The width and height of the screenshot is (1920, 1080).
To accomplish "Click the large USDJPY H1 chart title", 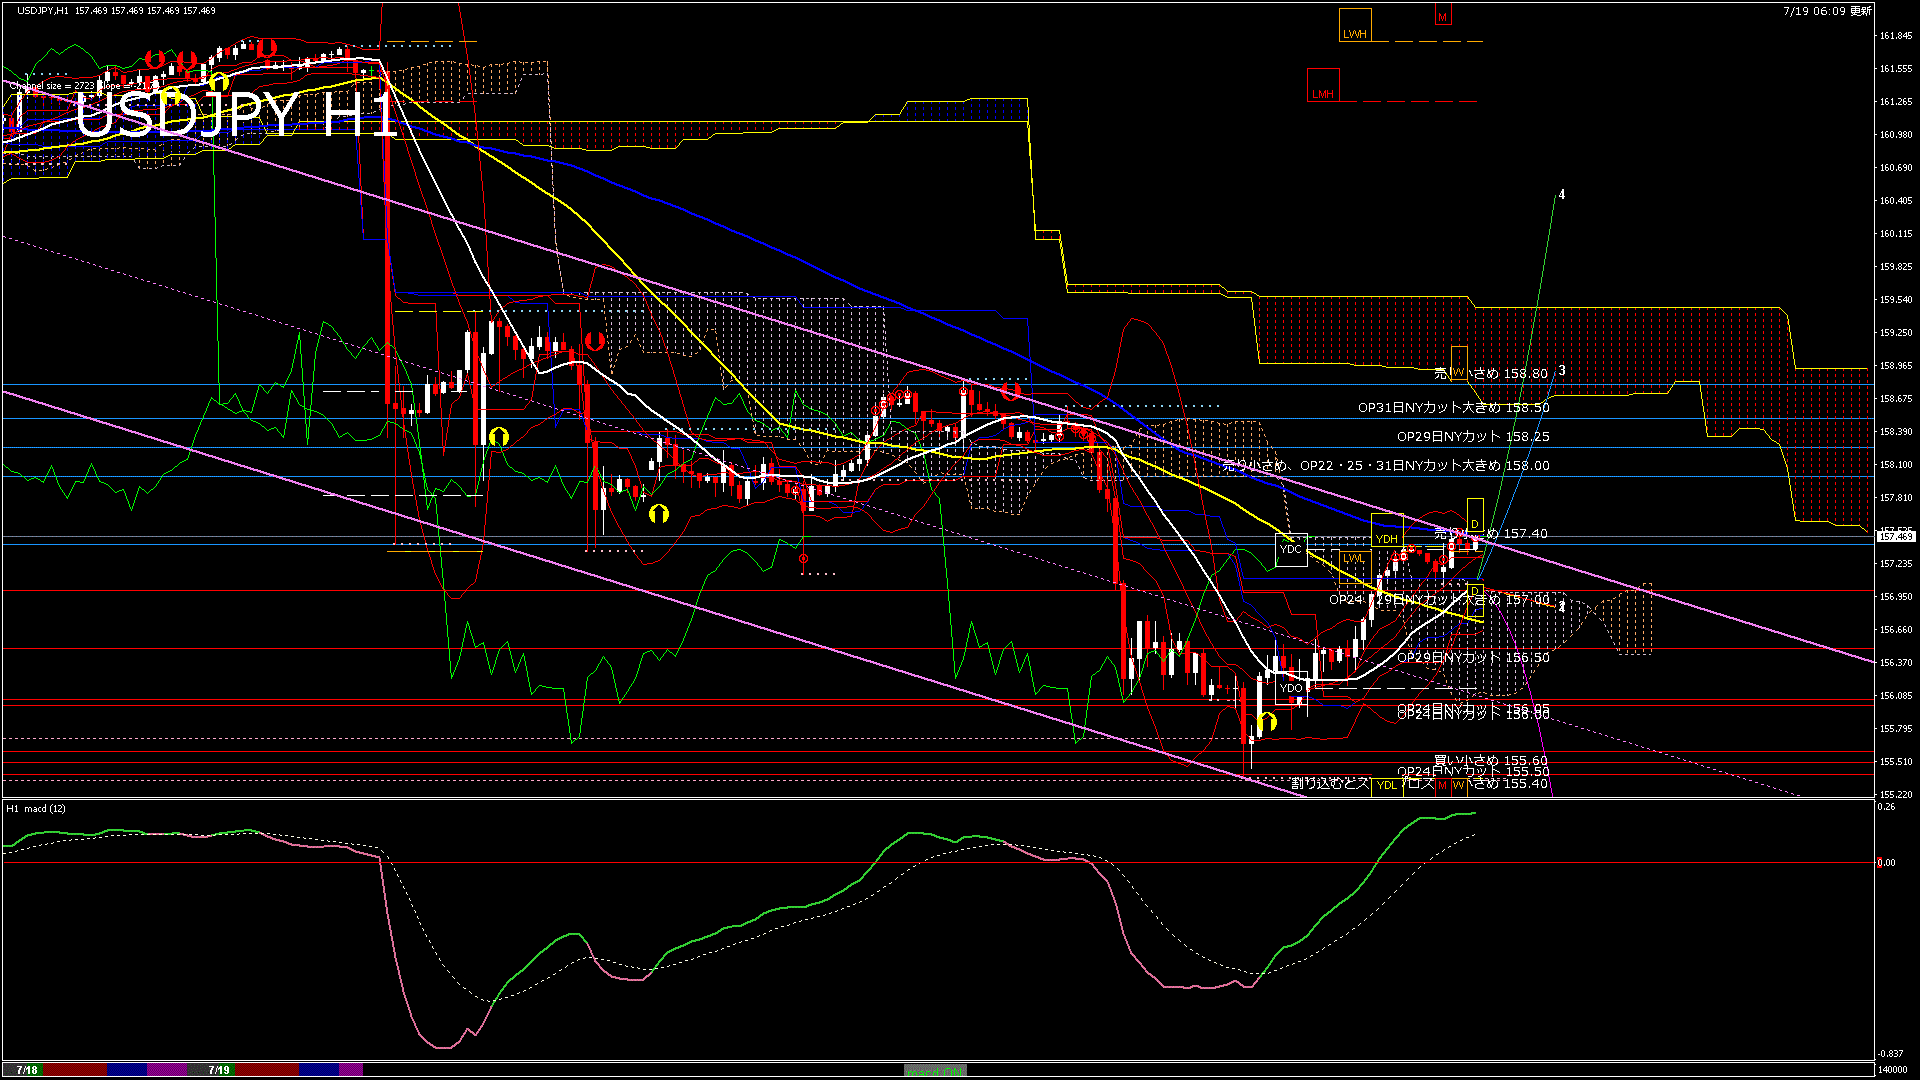I will tap(236, 115).
